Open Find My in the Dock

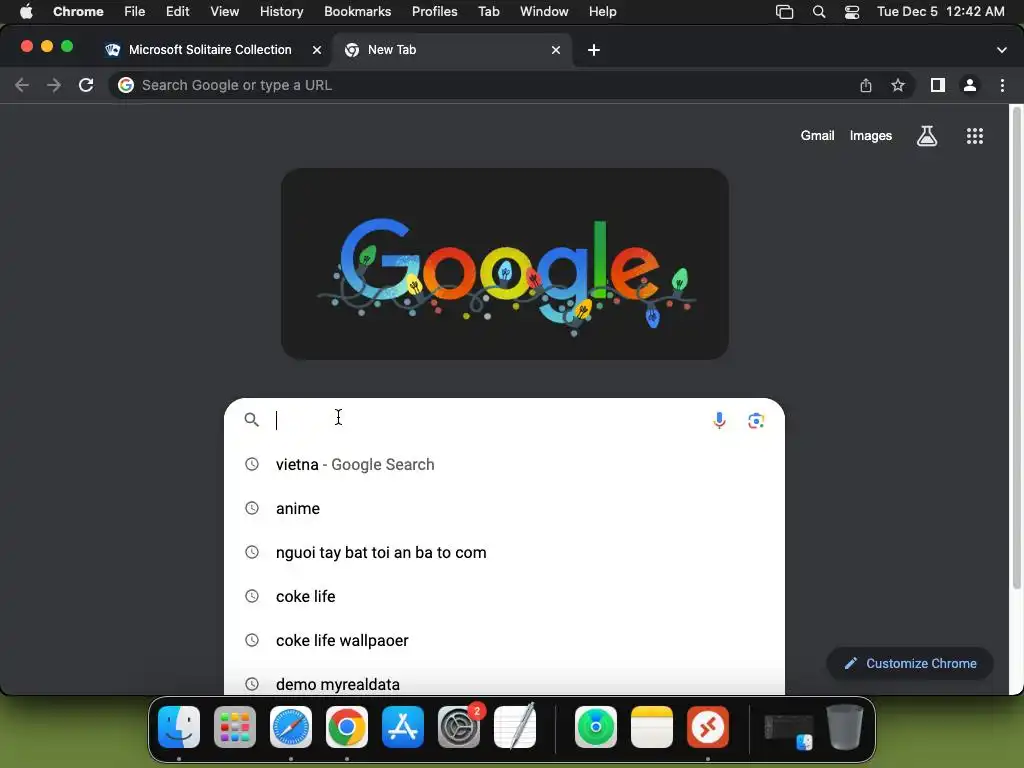tap(596, 727)
